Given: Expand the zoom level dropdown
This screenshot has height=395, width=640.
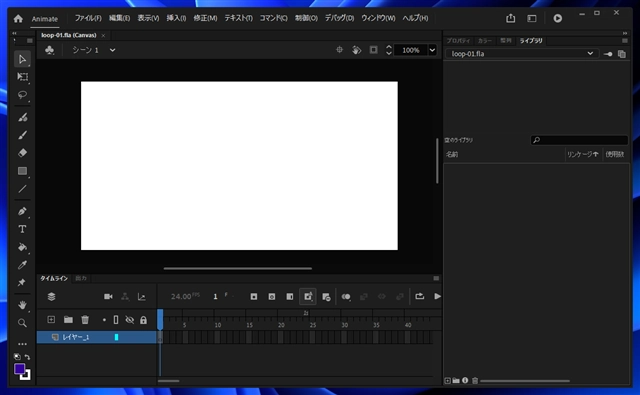Looking at the screenshot, I should coord(432,50).
